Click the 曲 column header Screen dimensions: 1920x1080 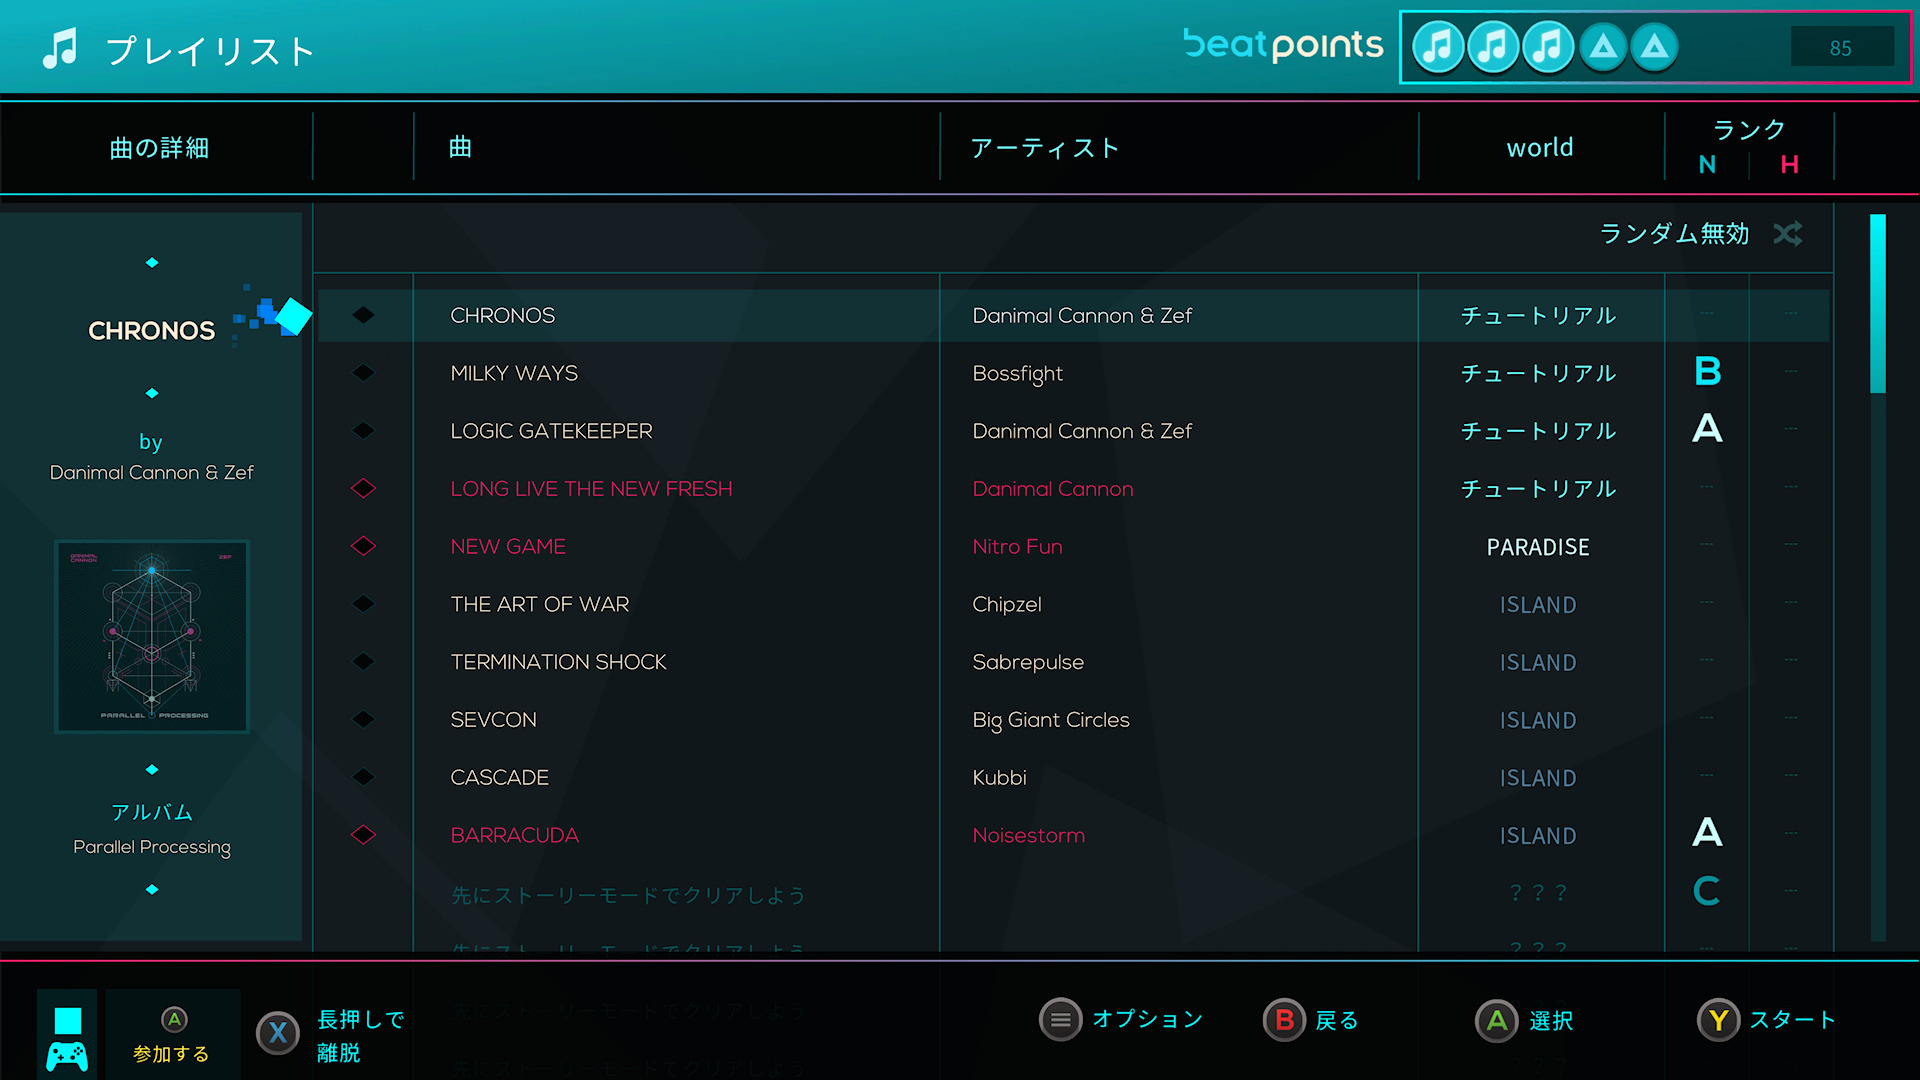coord(460,148)
